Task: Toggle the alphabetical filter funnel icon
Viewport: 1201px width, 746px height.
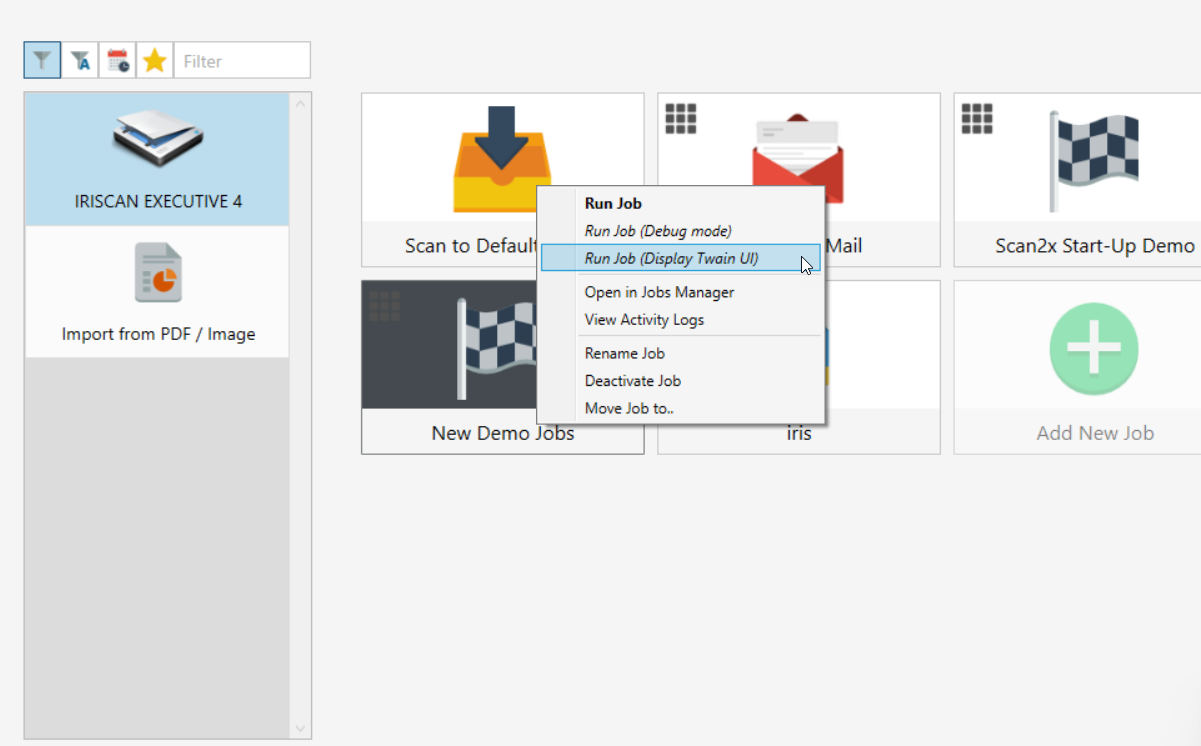Action: [x=80, y=61]
